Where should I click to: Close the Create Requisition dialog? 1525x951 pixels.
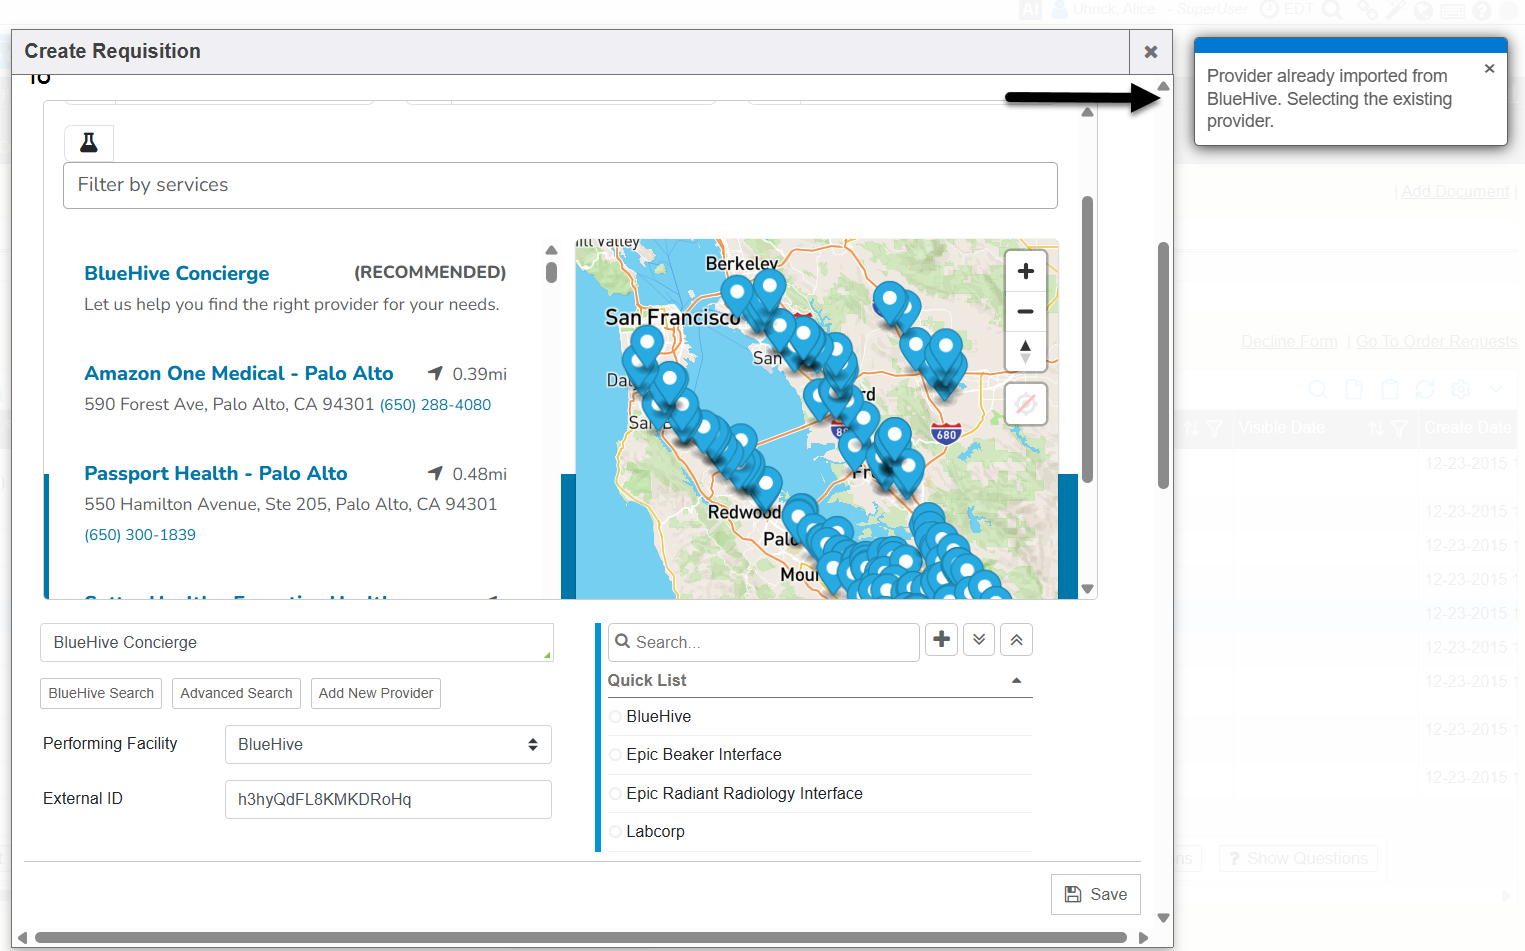pyautogui.click(x=1151, y=52)
